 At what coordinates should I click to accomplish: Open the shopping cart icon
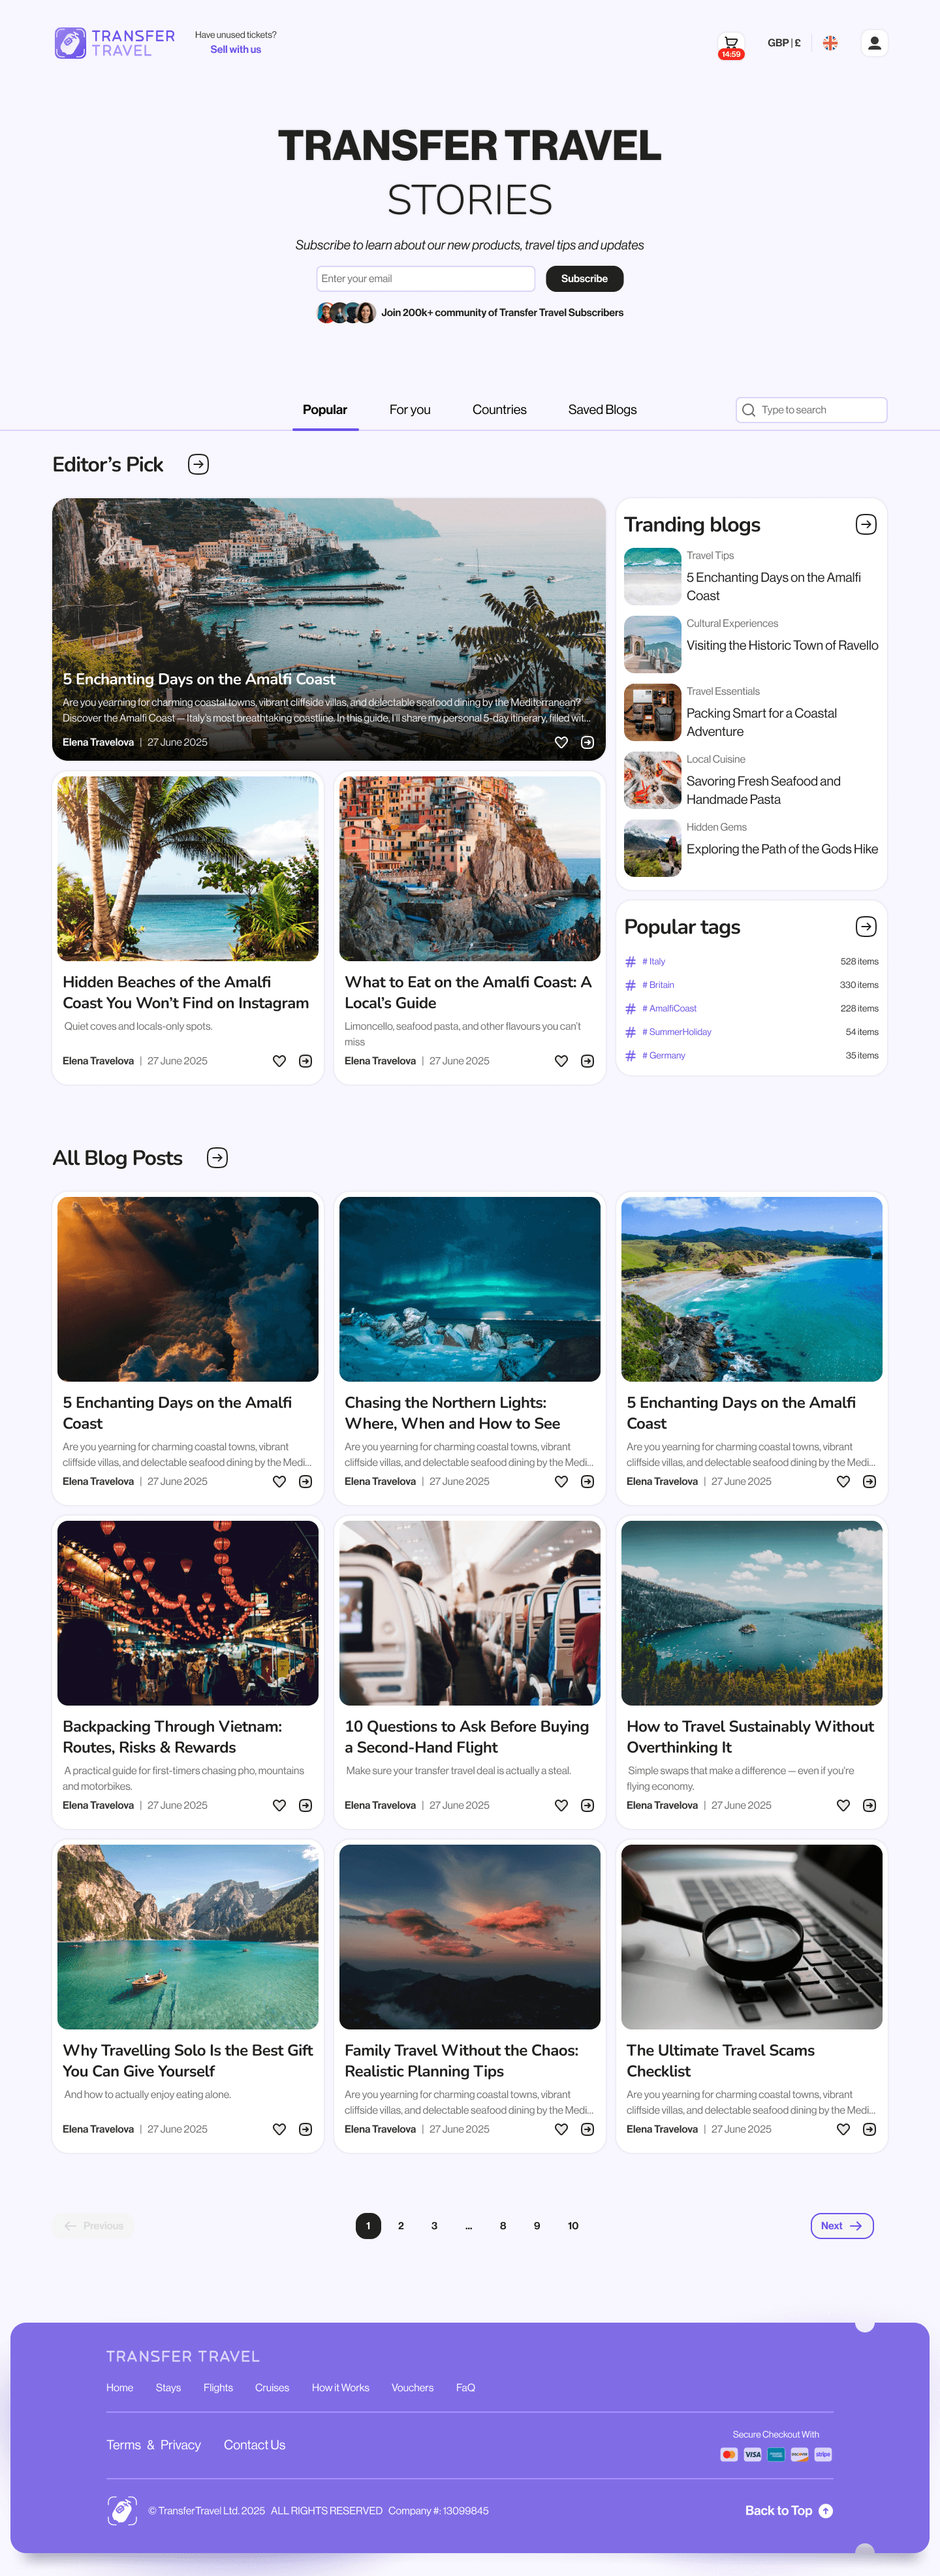pos(731,44)
